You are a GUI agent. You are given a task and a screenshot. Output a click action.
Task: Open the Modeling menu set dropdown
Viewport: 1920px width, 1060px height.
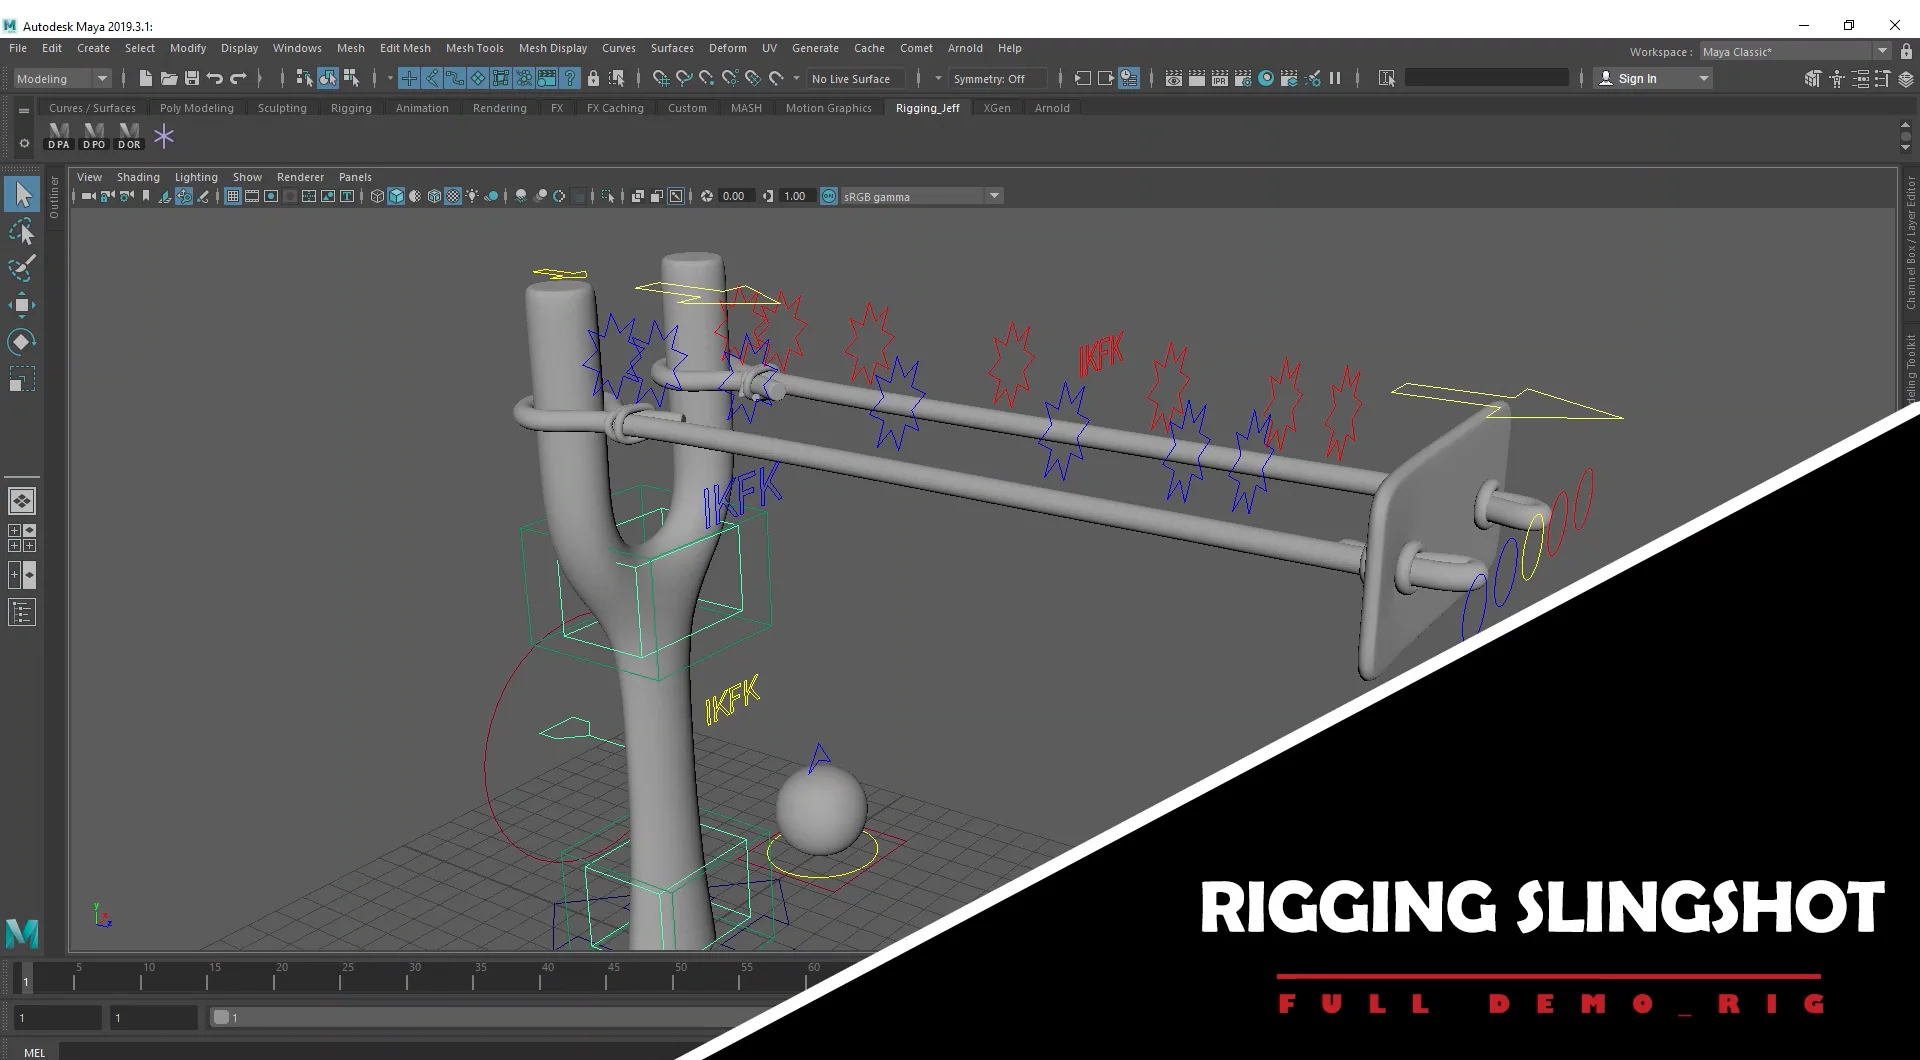pos(62,78)
